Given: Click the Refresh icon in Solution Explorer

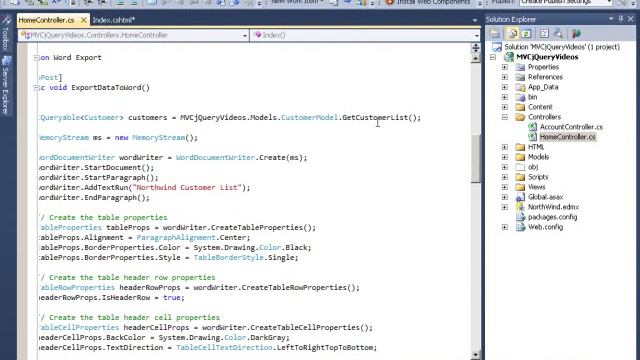Looking at the screenshot, I should click(x=527, y=33).
